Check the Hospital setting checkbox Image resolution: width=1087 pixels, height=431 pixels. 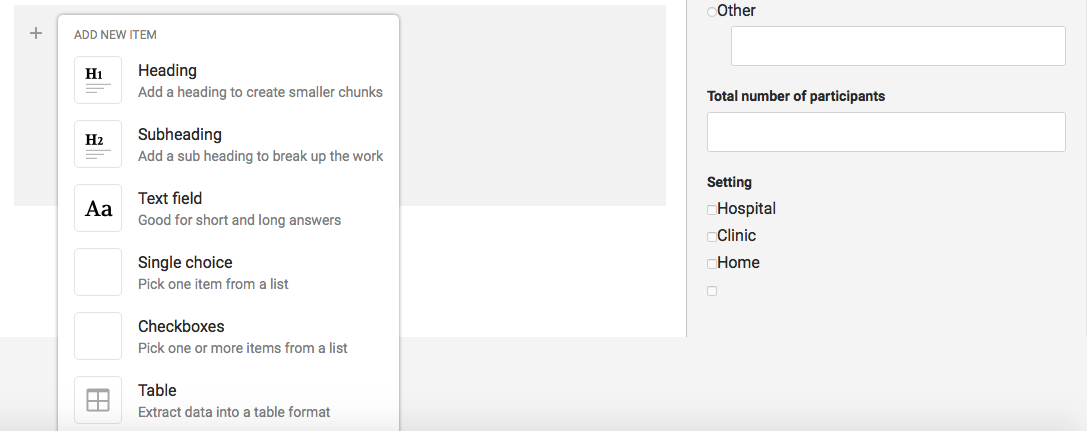712,210
